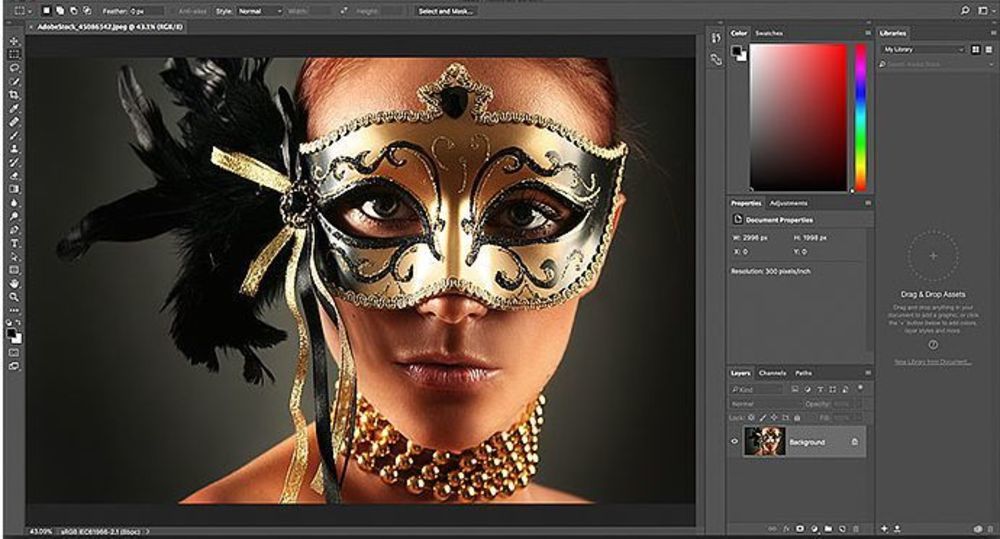Open the My Library dropdown
This screenshot has height=539, width=1000.
pyautogui.click(x=923, y=49)
